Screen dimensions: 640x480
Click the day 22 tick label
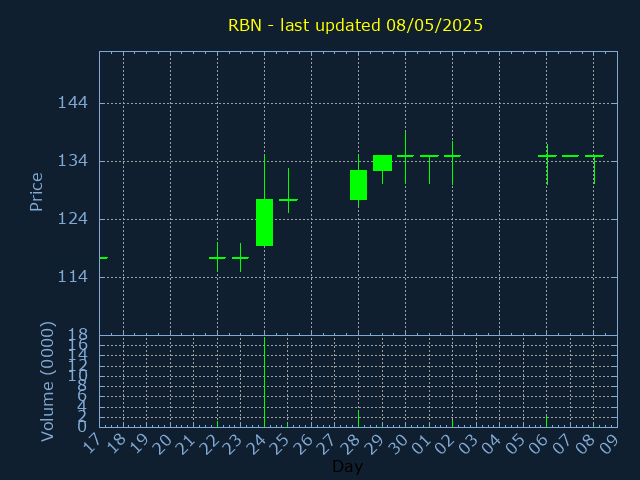pos(209,443)
